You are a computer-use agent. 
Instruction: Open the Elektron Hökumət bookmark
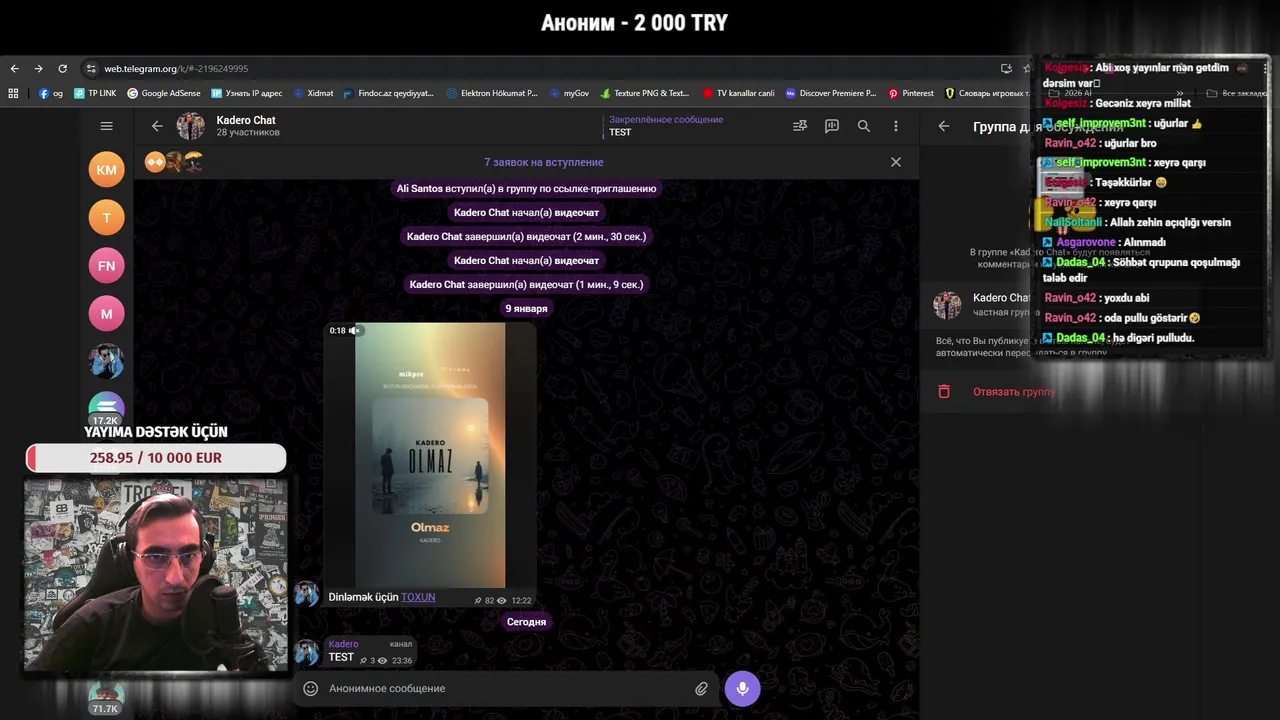[x=492, y=93]
